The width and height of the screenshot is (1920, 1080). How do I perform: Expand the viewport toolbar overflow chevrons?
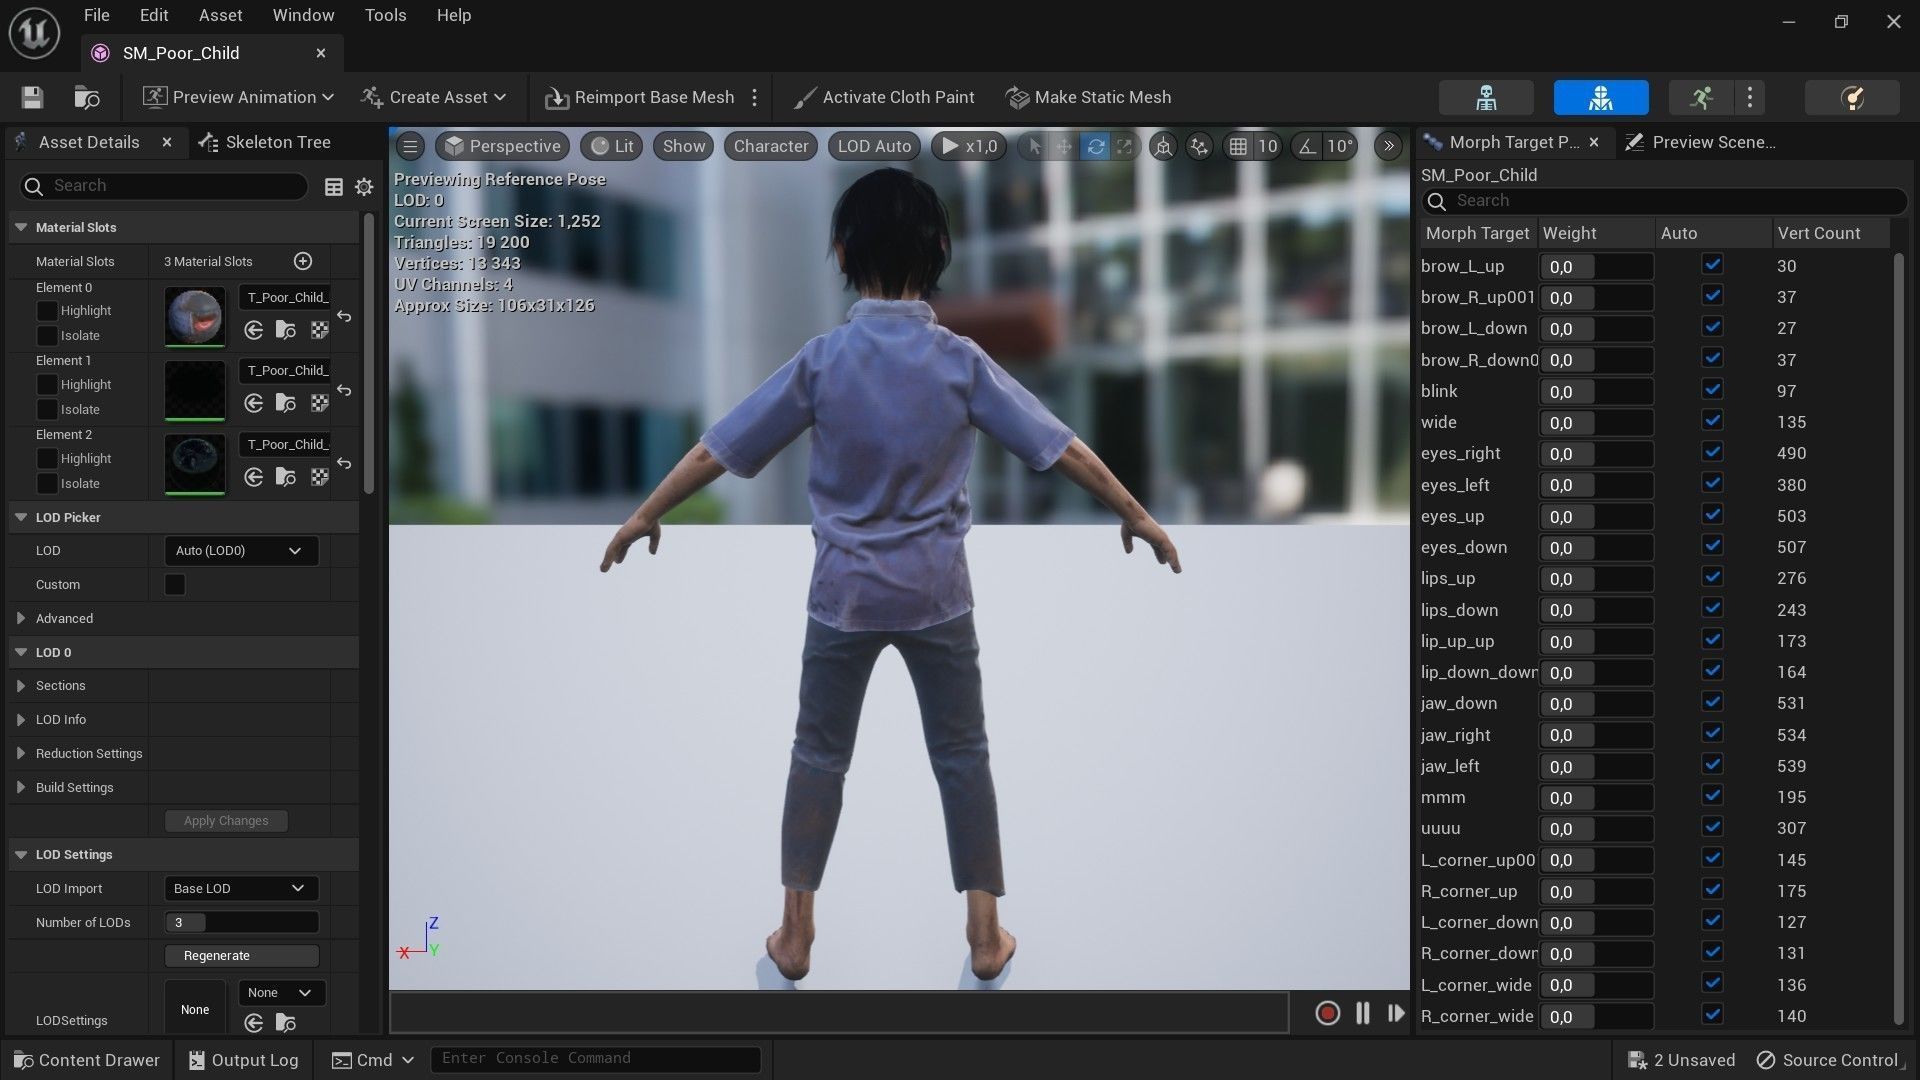point(1388,146)
